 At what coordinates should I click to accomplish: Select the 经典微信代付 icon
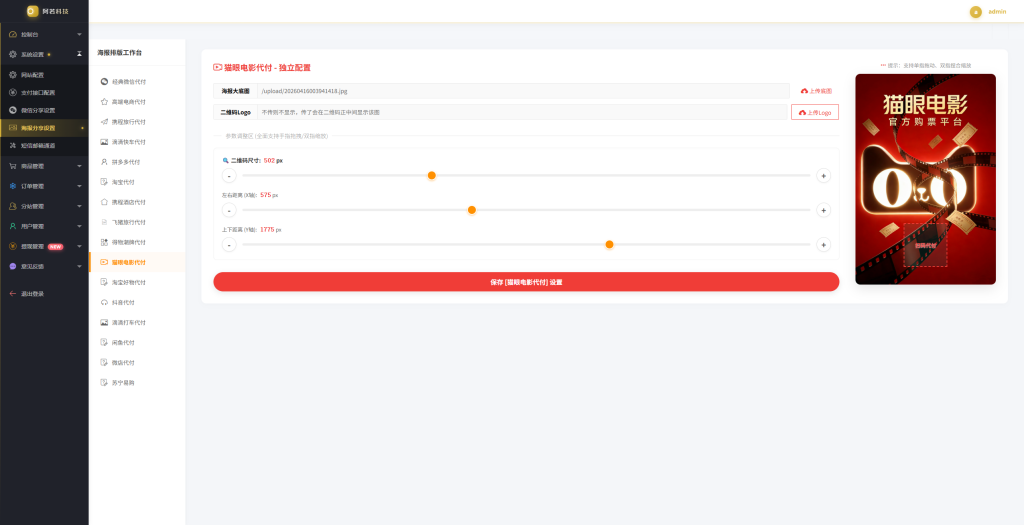(104, 82)
